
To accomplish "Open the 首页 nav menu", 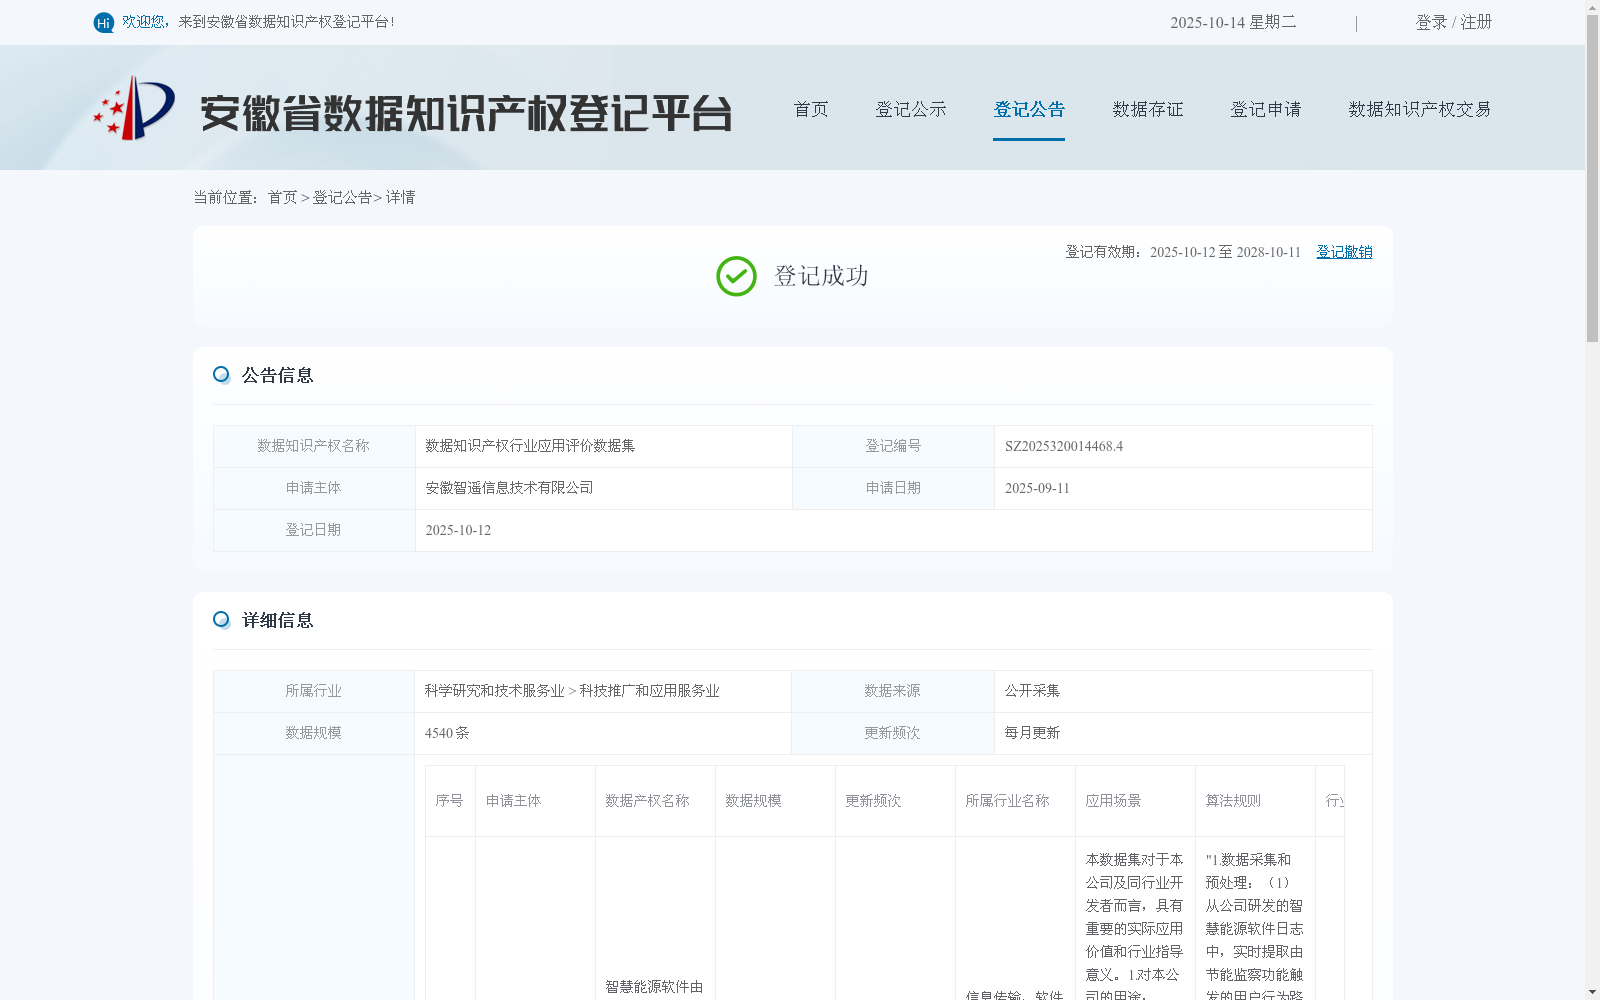I will point(811,109).
